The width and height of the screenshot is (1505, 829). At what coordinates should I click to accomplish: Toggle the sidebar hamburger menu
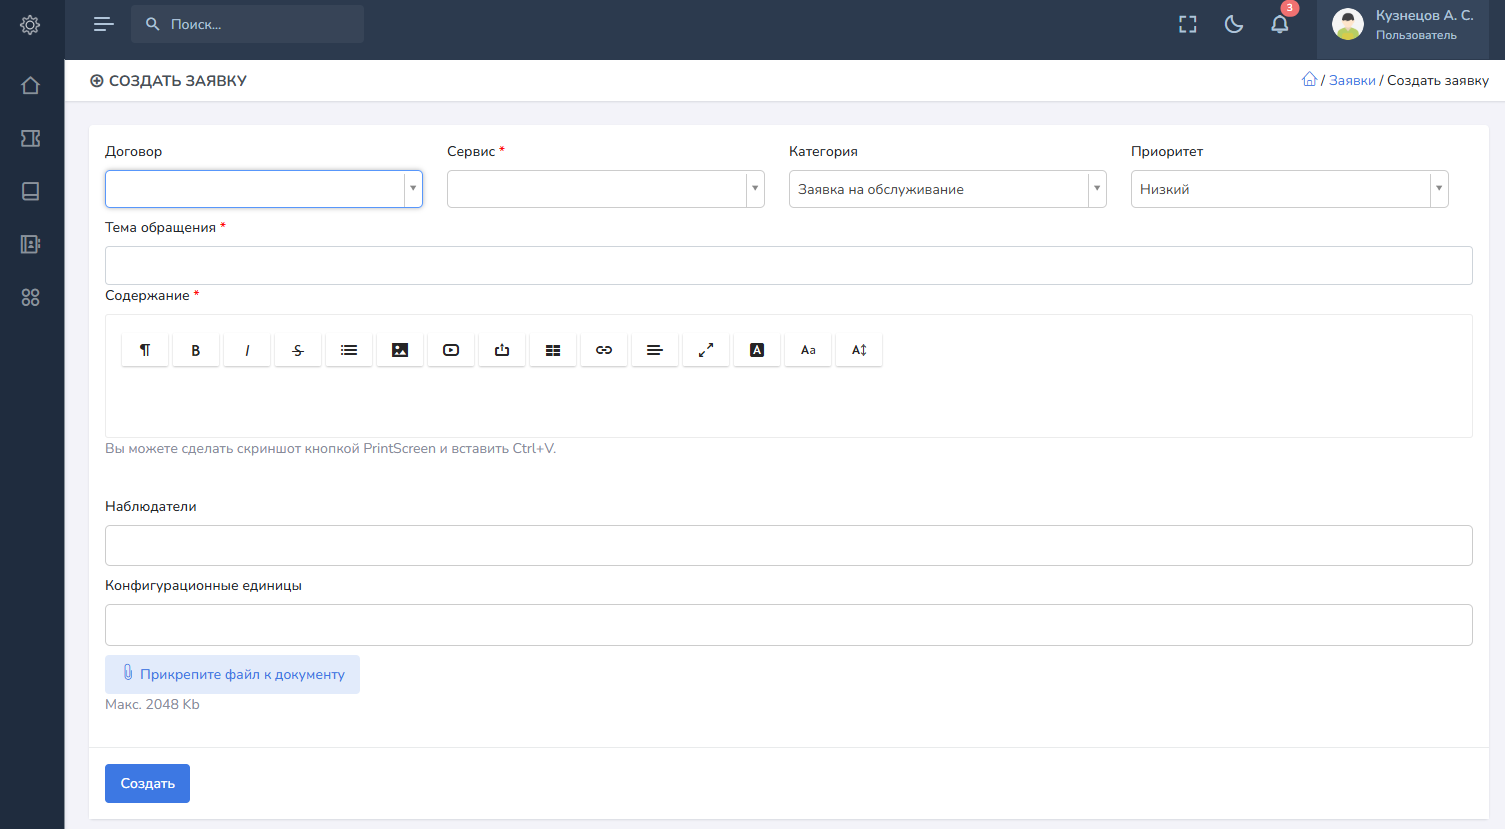point(103,24)
